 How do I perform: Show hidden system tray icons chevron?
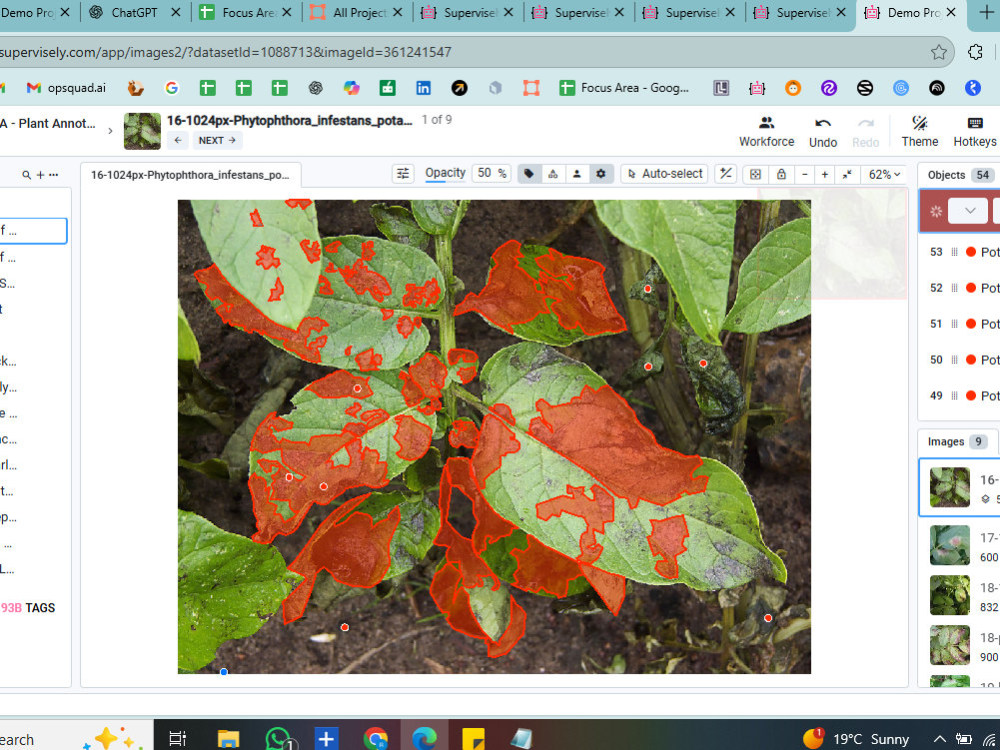[x=940, y=740]
